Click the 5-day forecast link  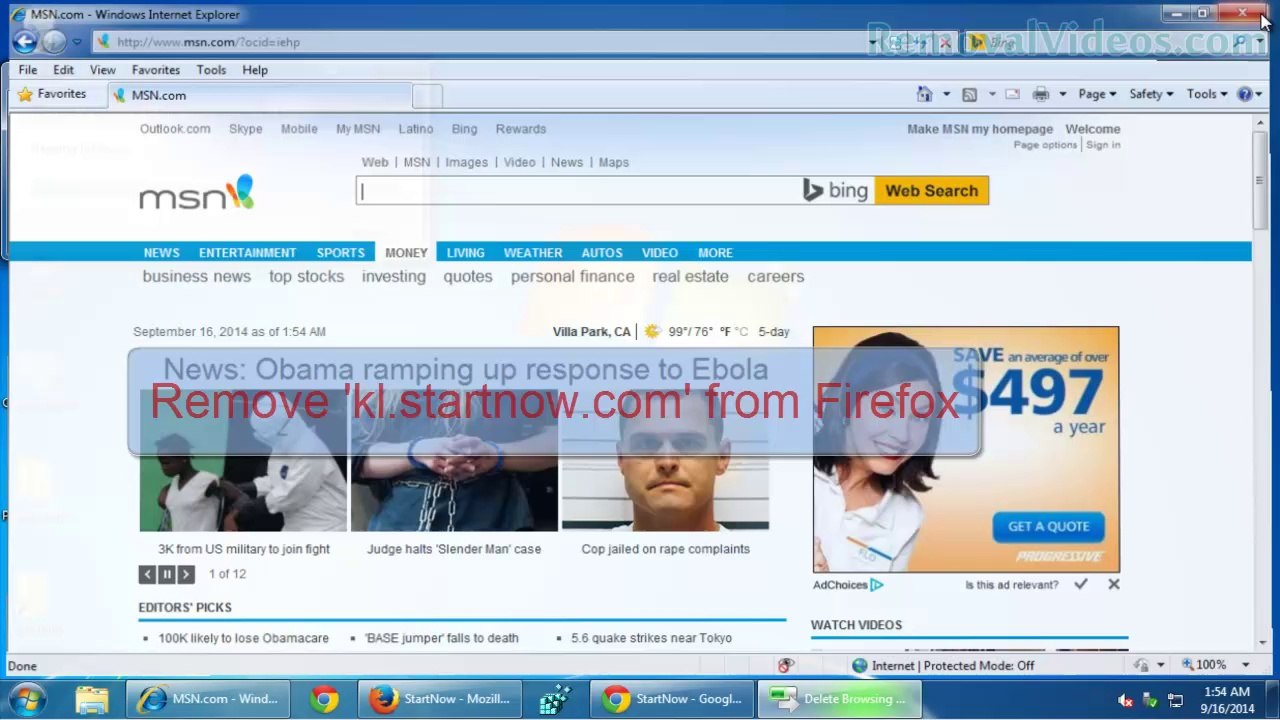coord(774,332)
